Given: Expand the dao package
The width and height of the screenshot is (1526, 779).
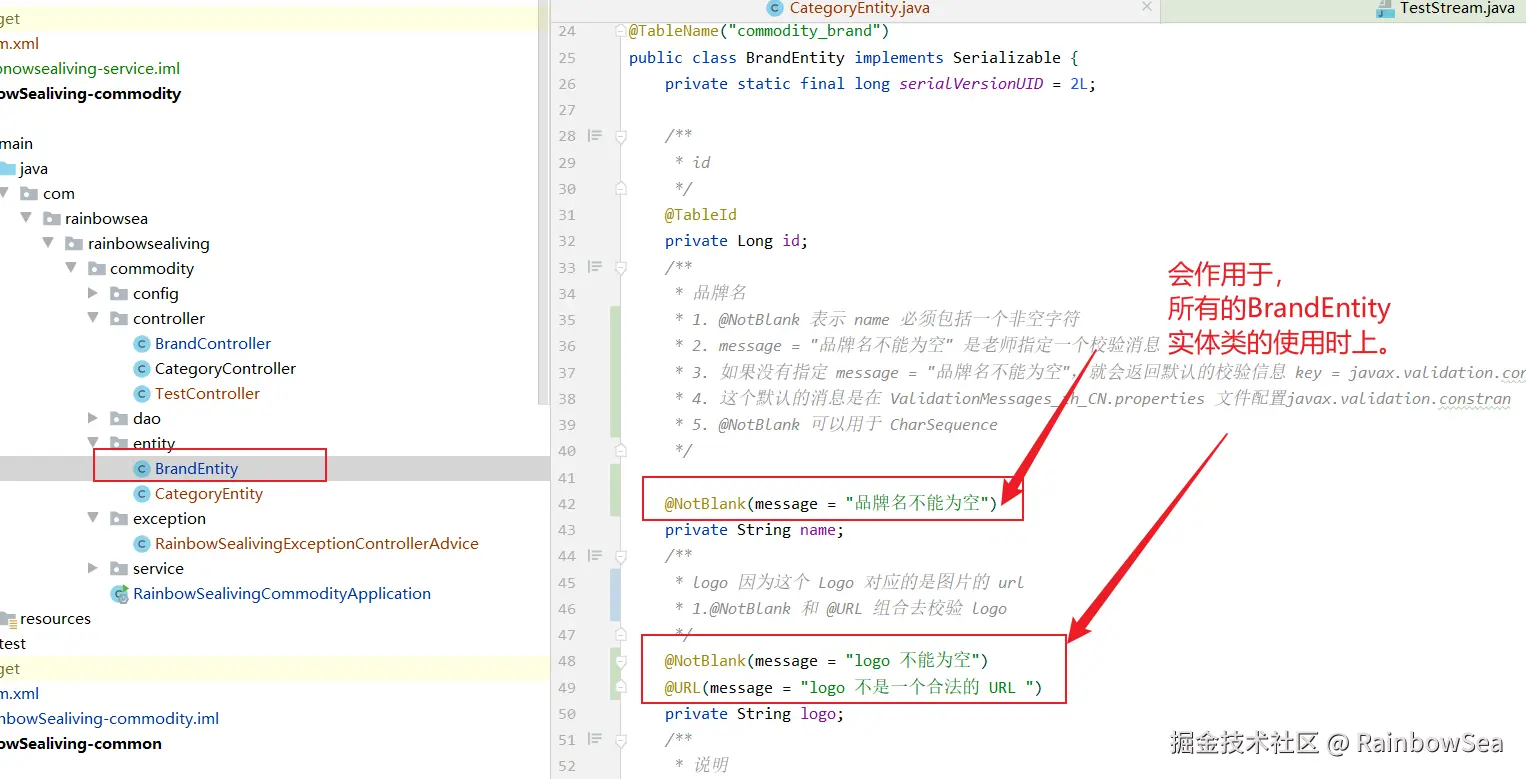Looking at the screenshot, I should pyautogui.click(x=93, y=418).
